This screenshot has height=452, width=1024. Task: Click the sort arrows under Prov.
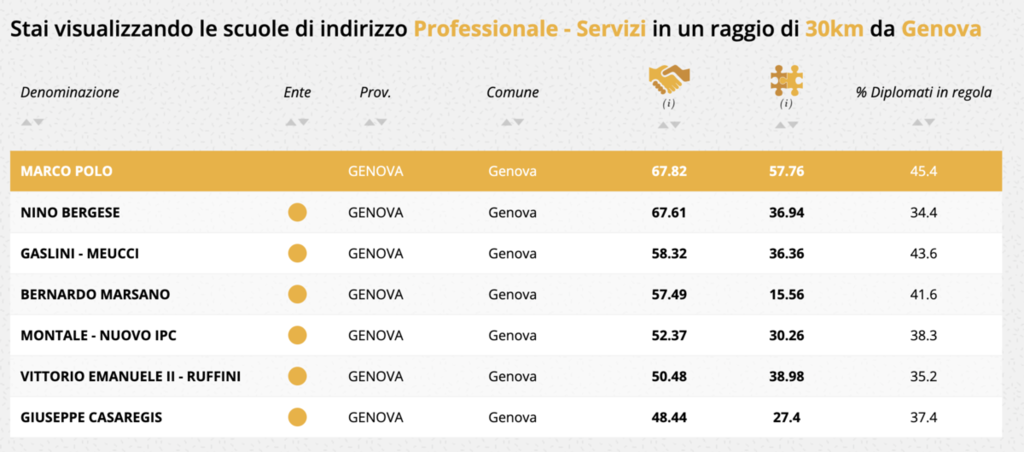(375, 122)
